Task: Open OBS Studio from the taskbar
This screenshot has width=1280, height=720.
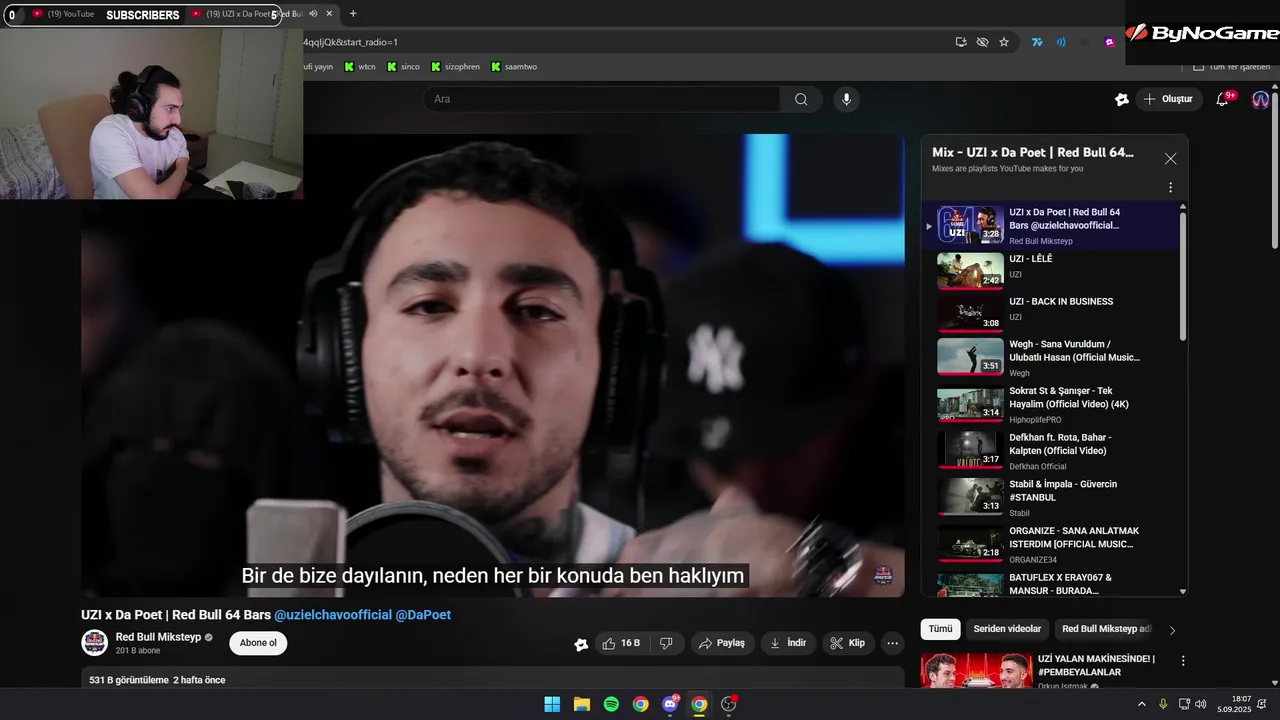Action: 729,704
